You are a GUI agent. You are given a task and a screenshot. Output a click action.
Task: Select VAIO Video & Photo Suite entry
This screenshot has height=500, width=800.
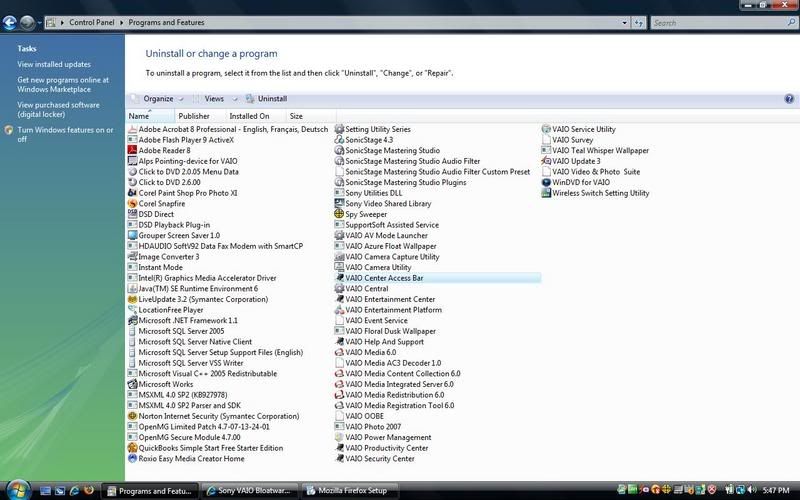tap(591, 172)
